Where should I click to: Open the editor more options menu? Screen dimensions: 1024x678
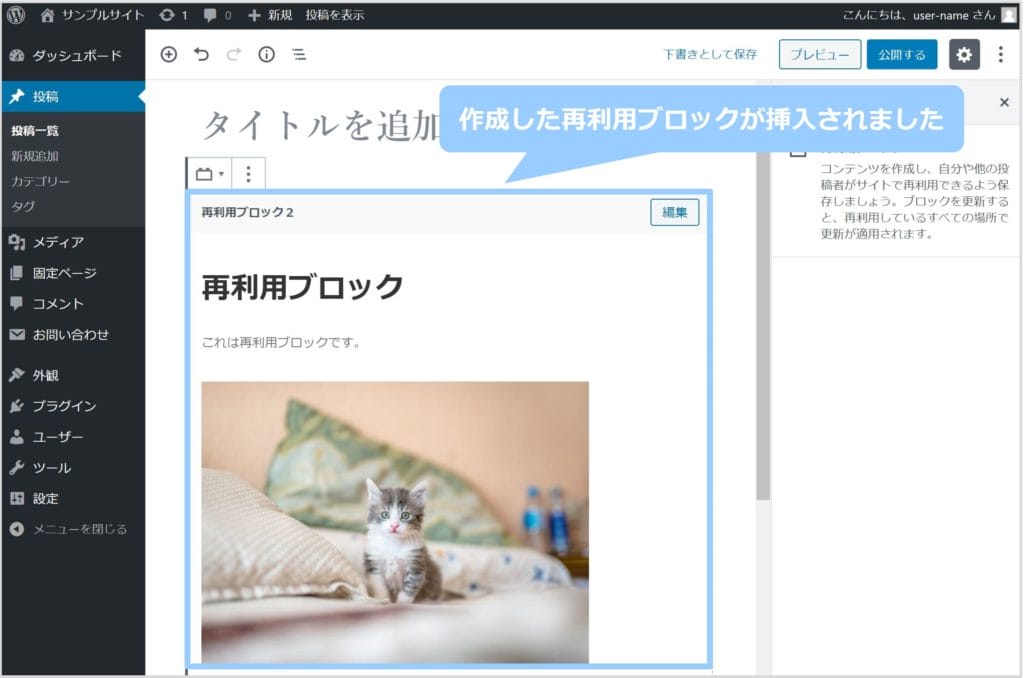click(1000, 55)
